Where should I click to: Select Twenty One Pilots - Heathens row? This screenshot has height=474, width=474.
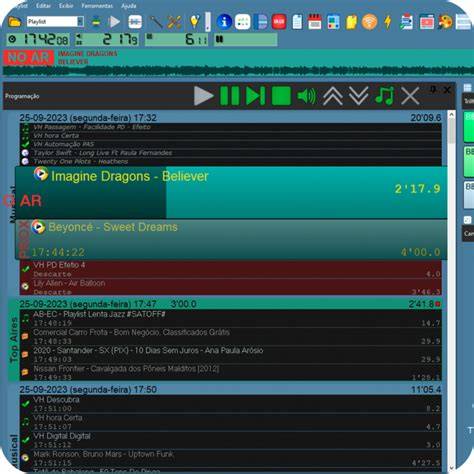231,161
